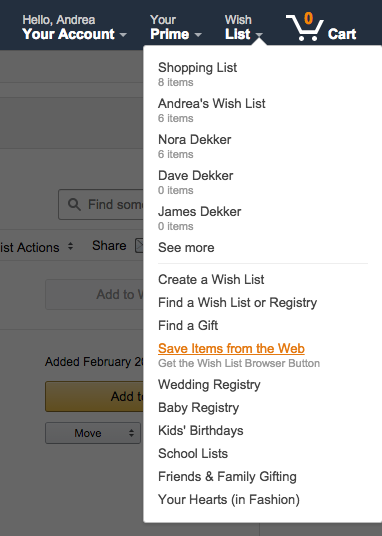The image size is (382, 536).
Task: Click Save Items from the Web link
Action: click(x=231, y=348)
